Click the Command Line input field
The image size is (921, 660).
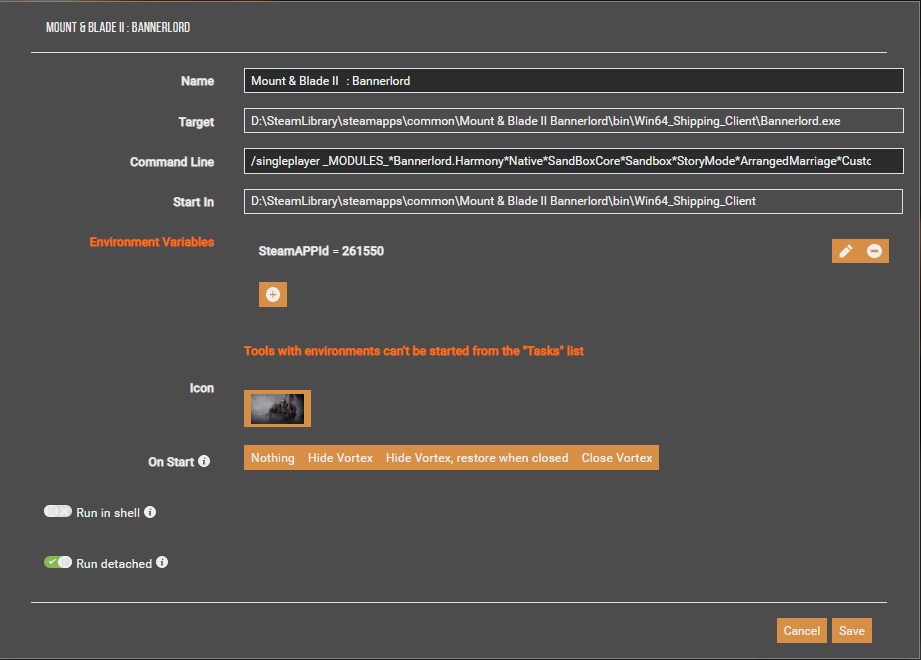[574, 161]
